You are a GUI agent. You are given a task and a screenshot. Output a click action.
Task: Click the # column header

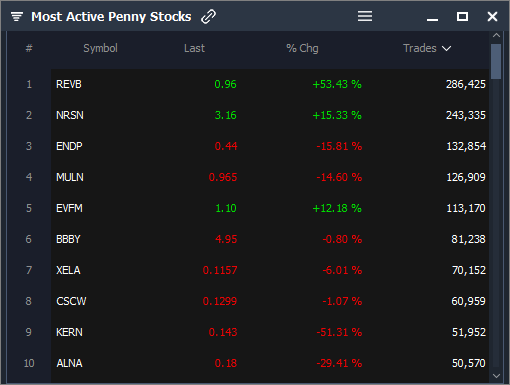pyautogui.click(x=29, y=48)
